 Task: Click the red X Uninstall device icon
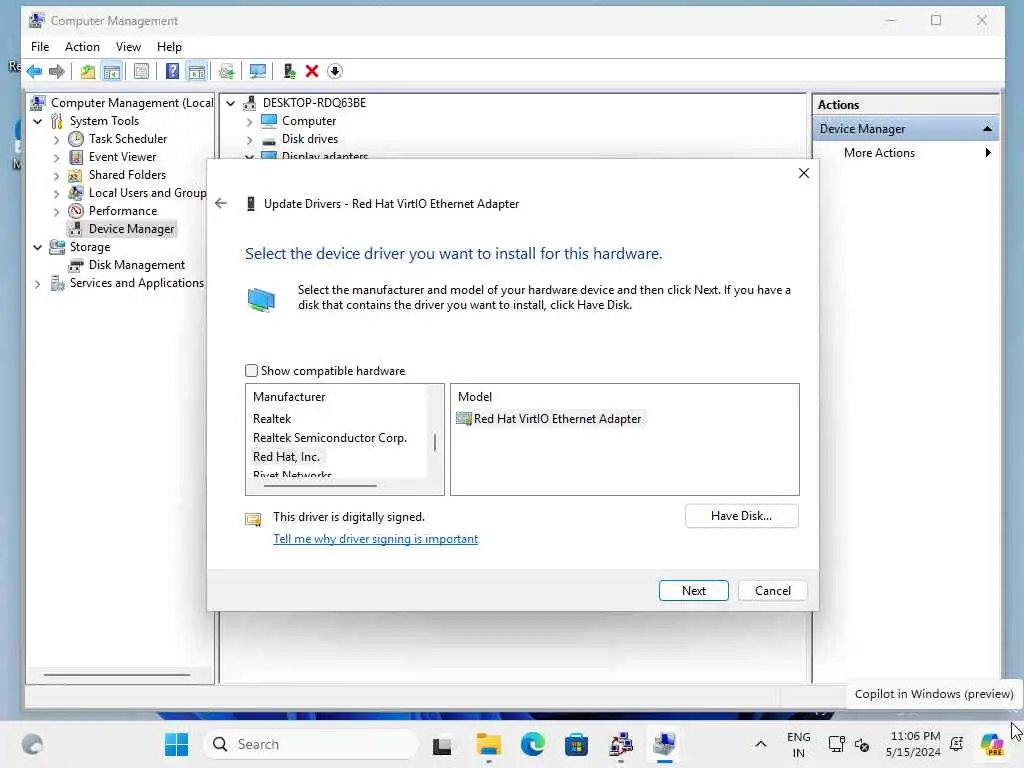tap(312, 71)
